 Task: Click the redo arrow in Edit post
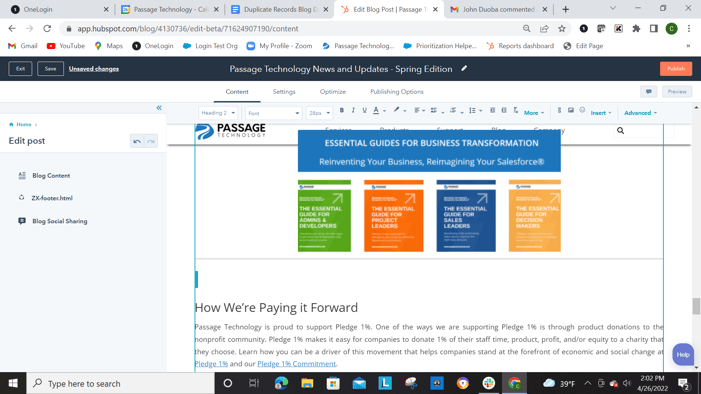tap(151, 141)
